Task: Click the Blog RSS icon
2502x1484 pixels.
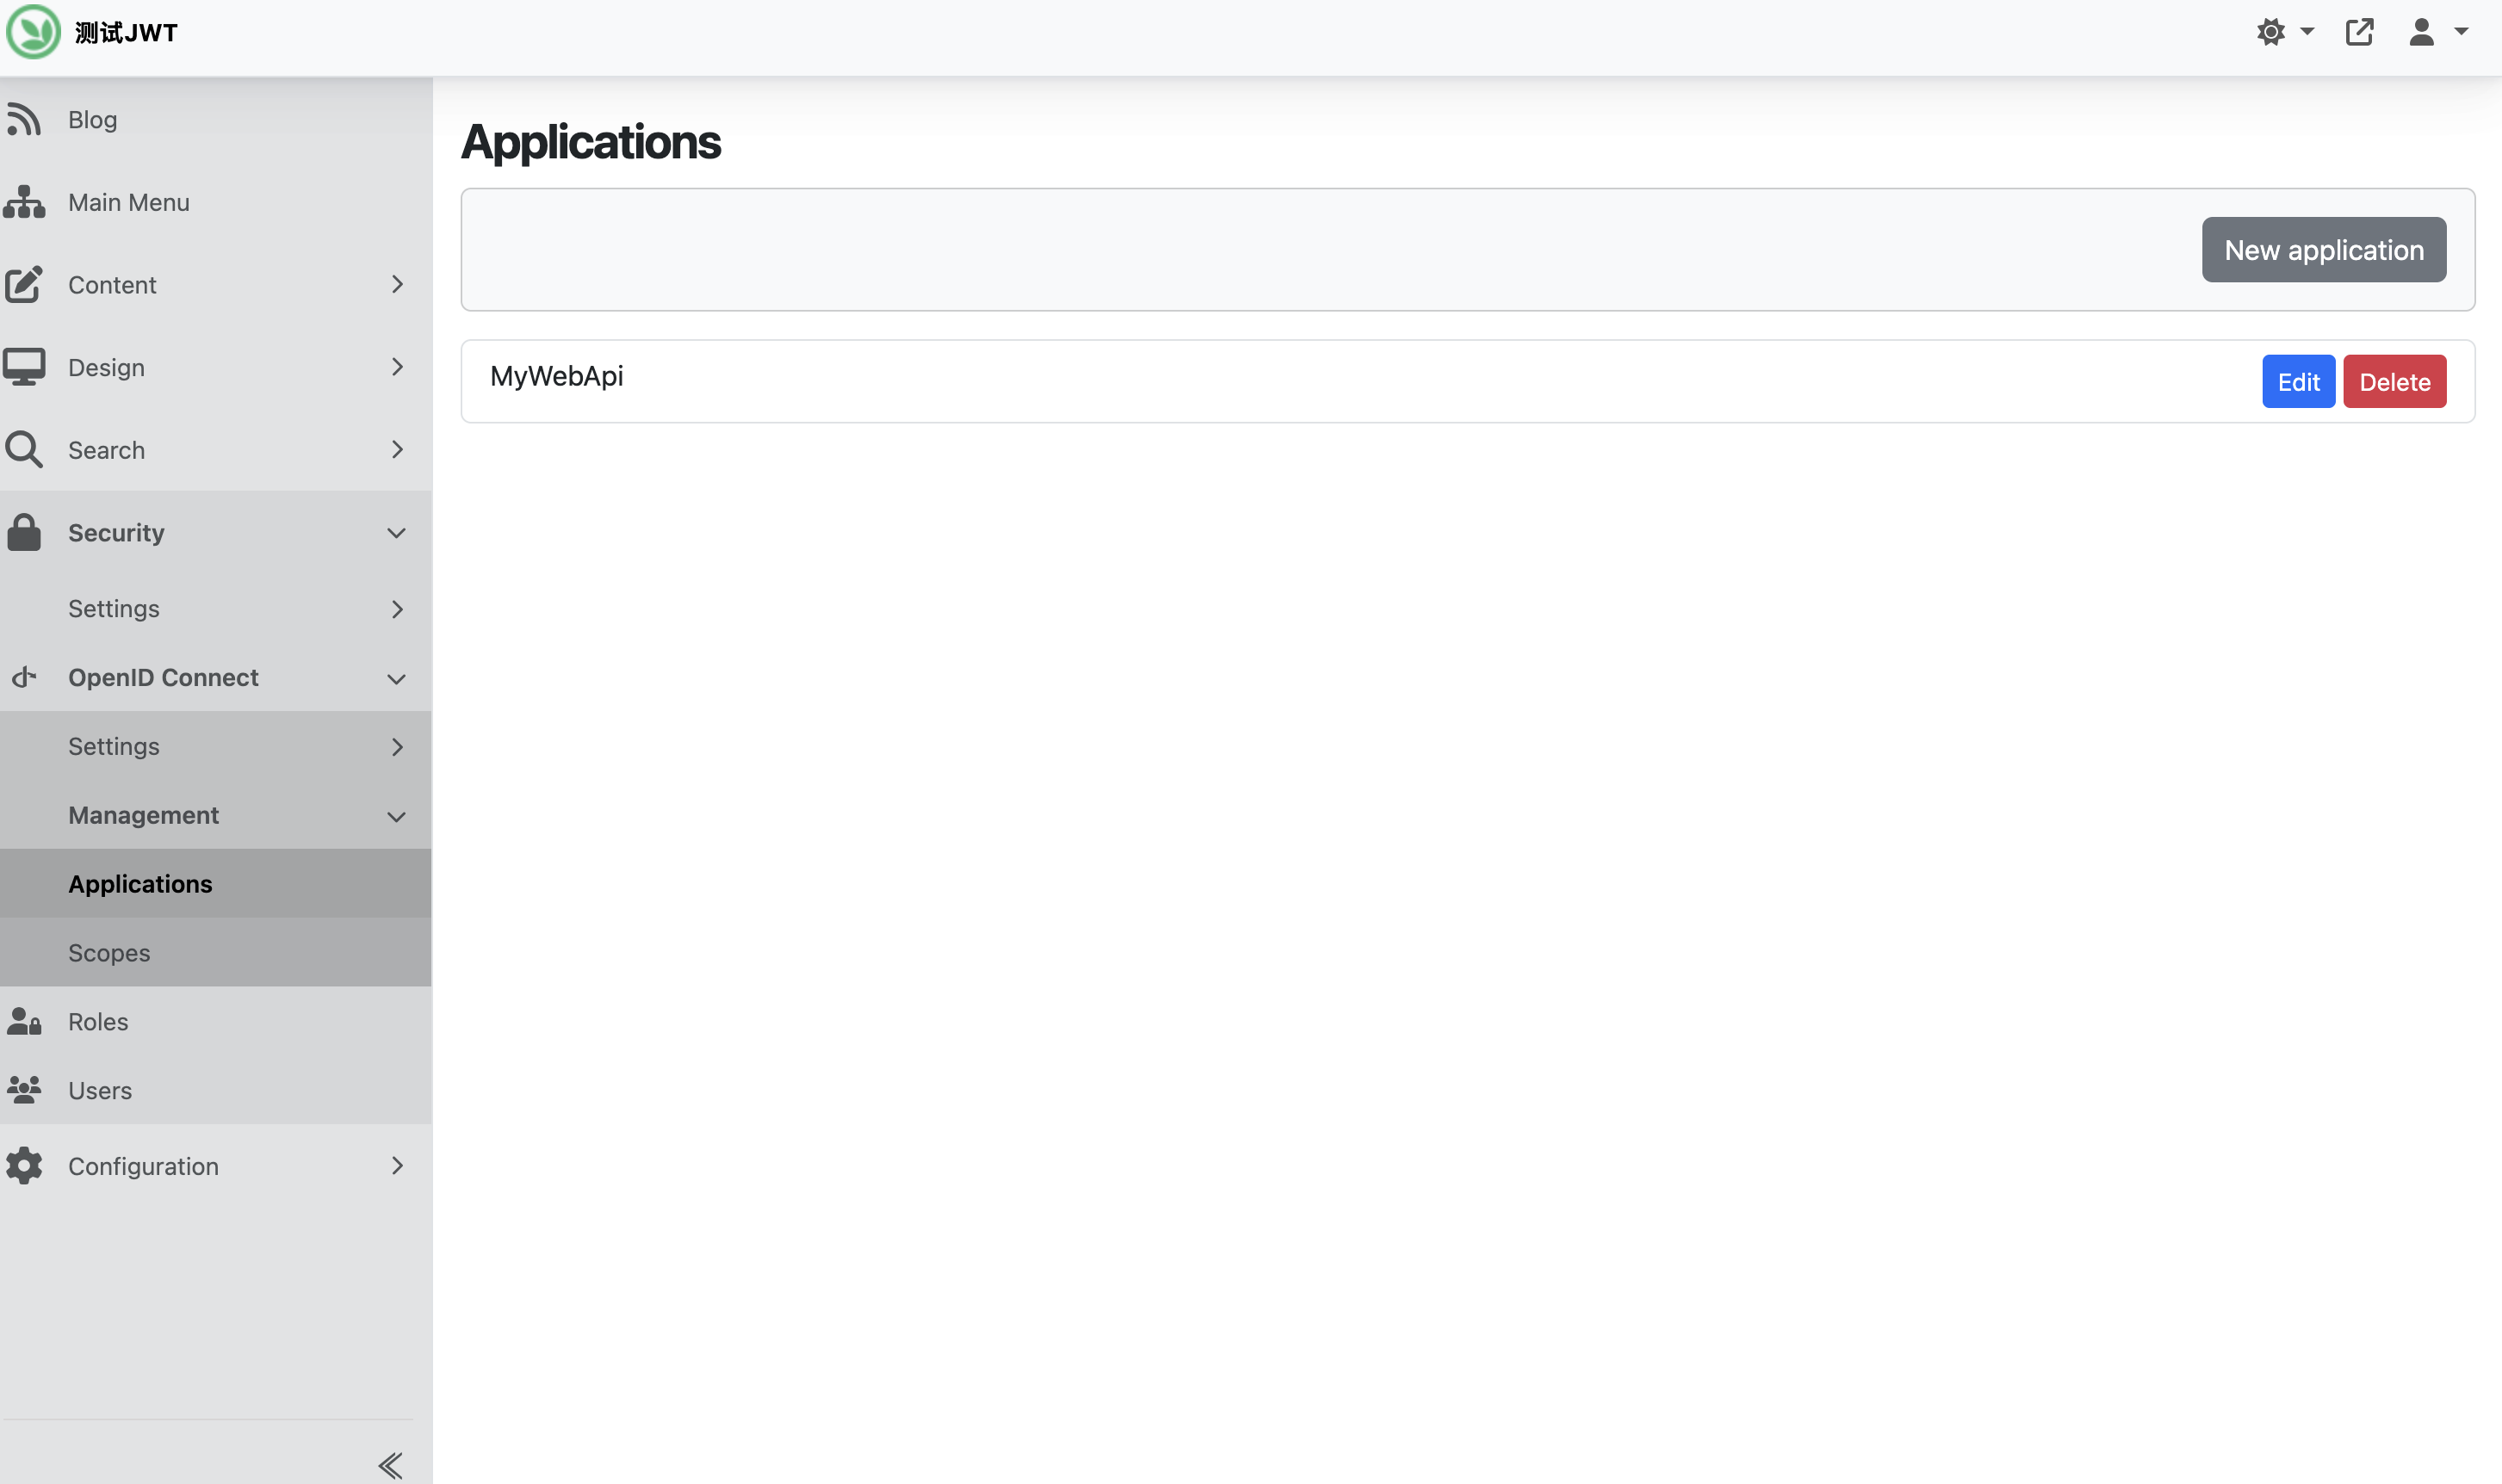Action: coord(24,119)
